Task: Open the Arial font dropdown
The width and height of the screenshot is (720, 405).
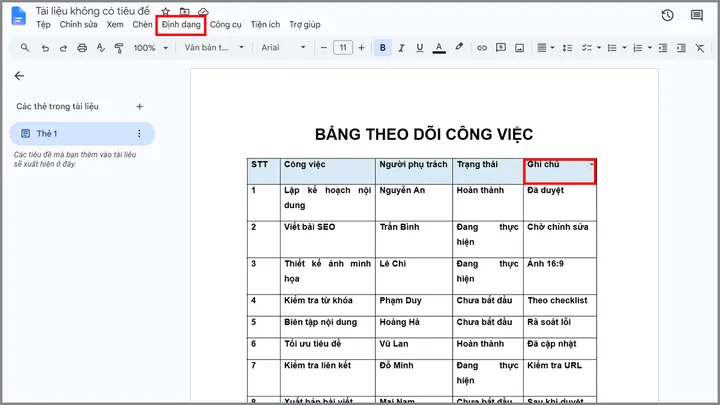Action: click(x=283, y=48)
